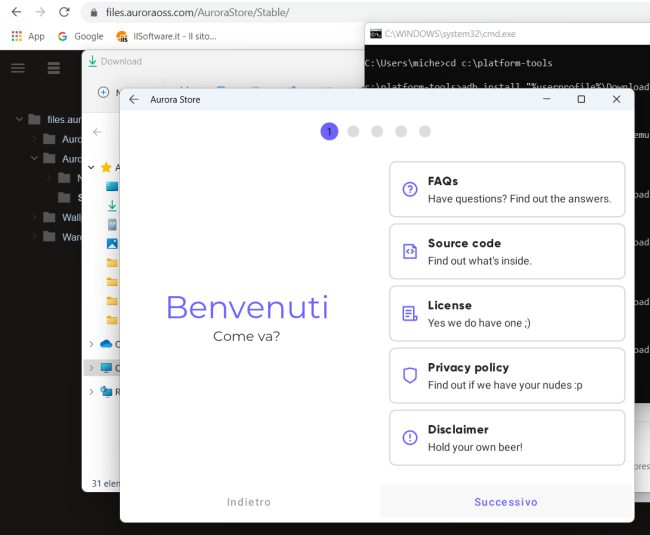Click the Download title in Explorer window
650x535 pixels.
[121, 61]
